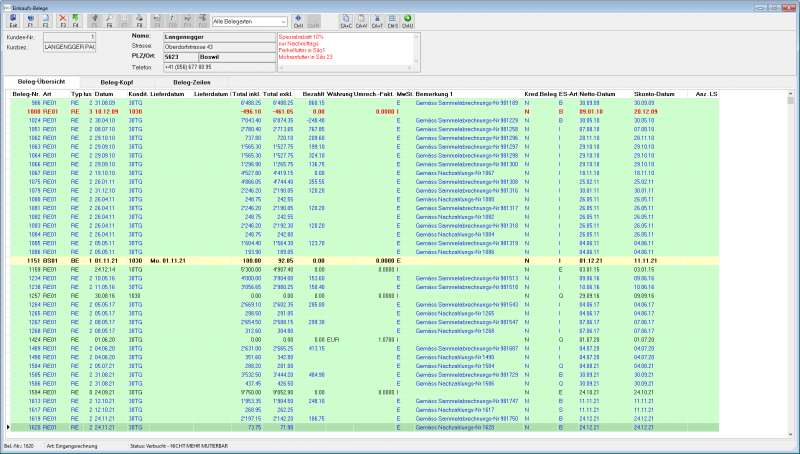Click status bar Art: Eingangsrechnung
Image resolution: width=800 pixels, height=454 pixels.
(72, 446)
